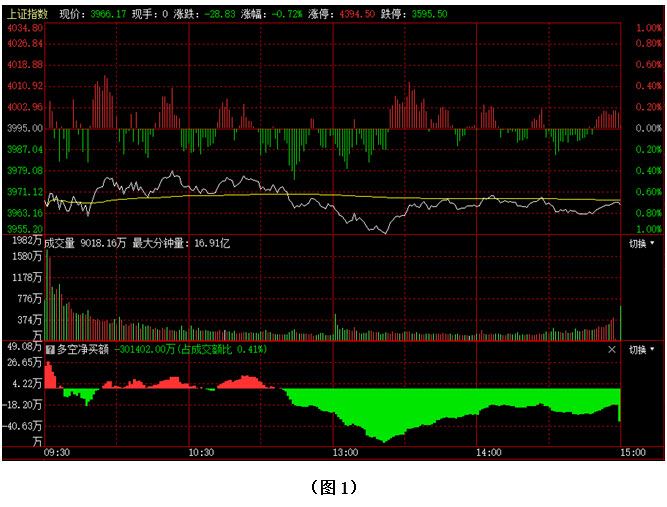Select the 多空净买额 indicator label
Screen dimensions: 667x507
point(83,350)
